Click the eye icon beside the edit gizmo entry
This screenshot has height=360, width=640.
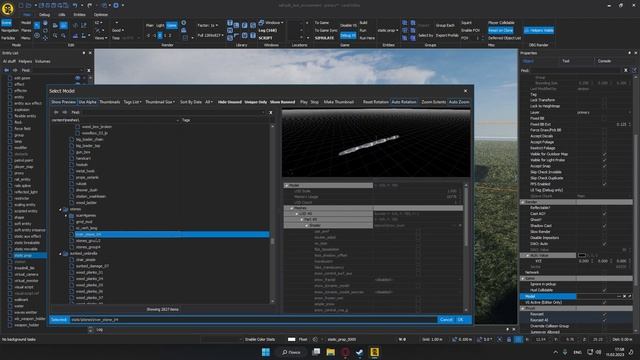click(x=77, y=78)
